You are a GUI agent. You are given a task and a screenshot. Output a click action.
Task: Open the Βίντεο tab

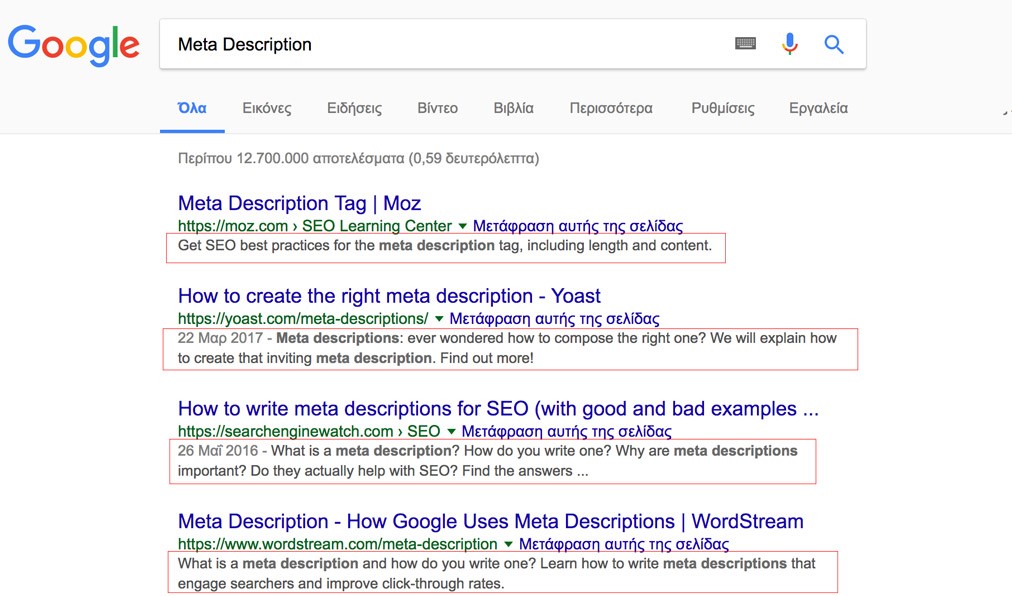tap(437, 108)
